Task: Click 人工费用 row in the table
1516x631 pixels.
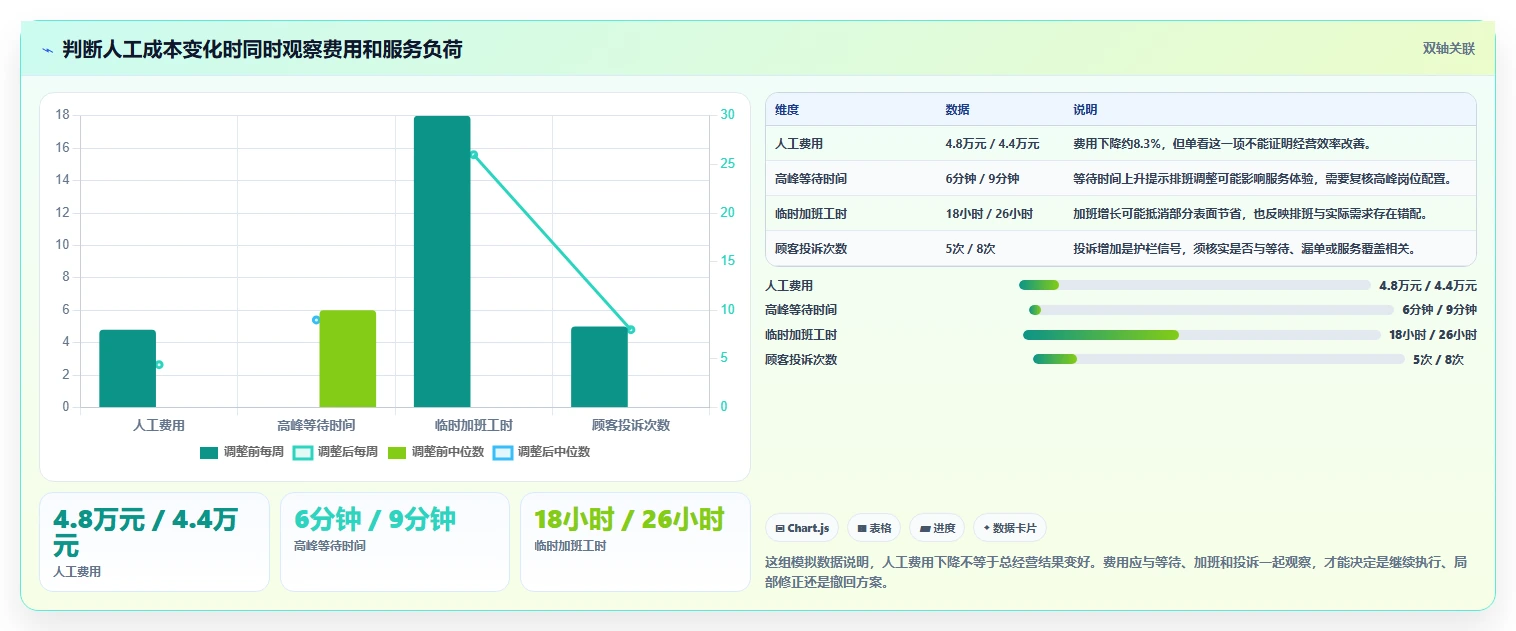Action: tap(1121, 144)
